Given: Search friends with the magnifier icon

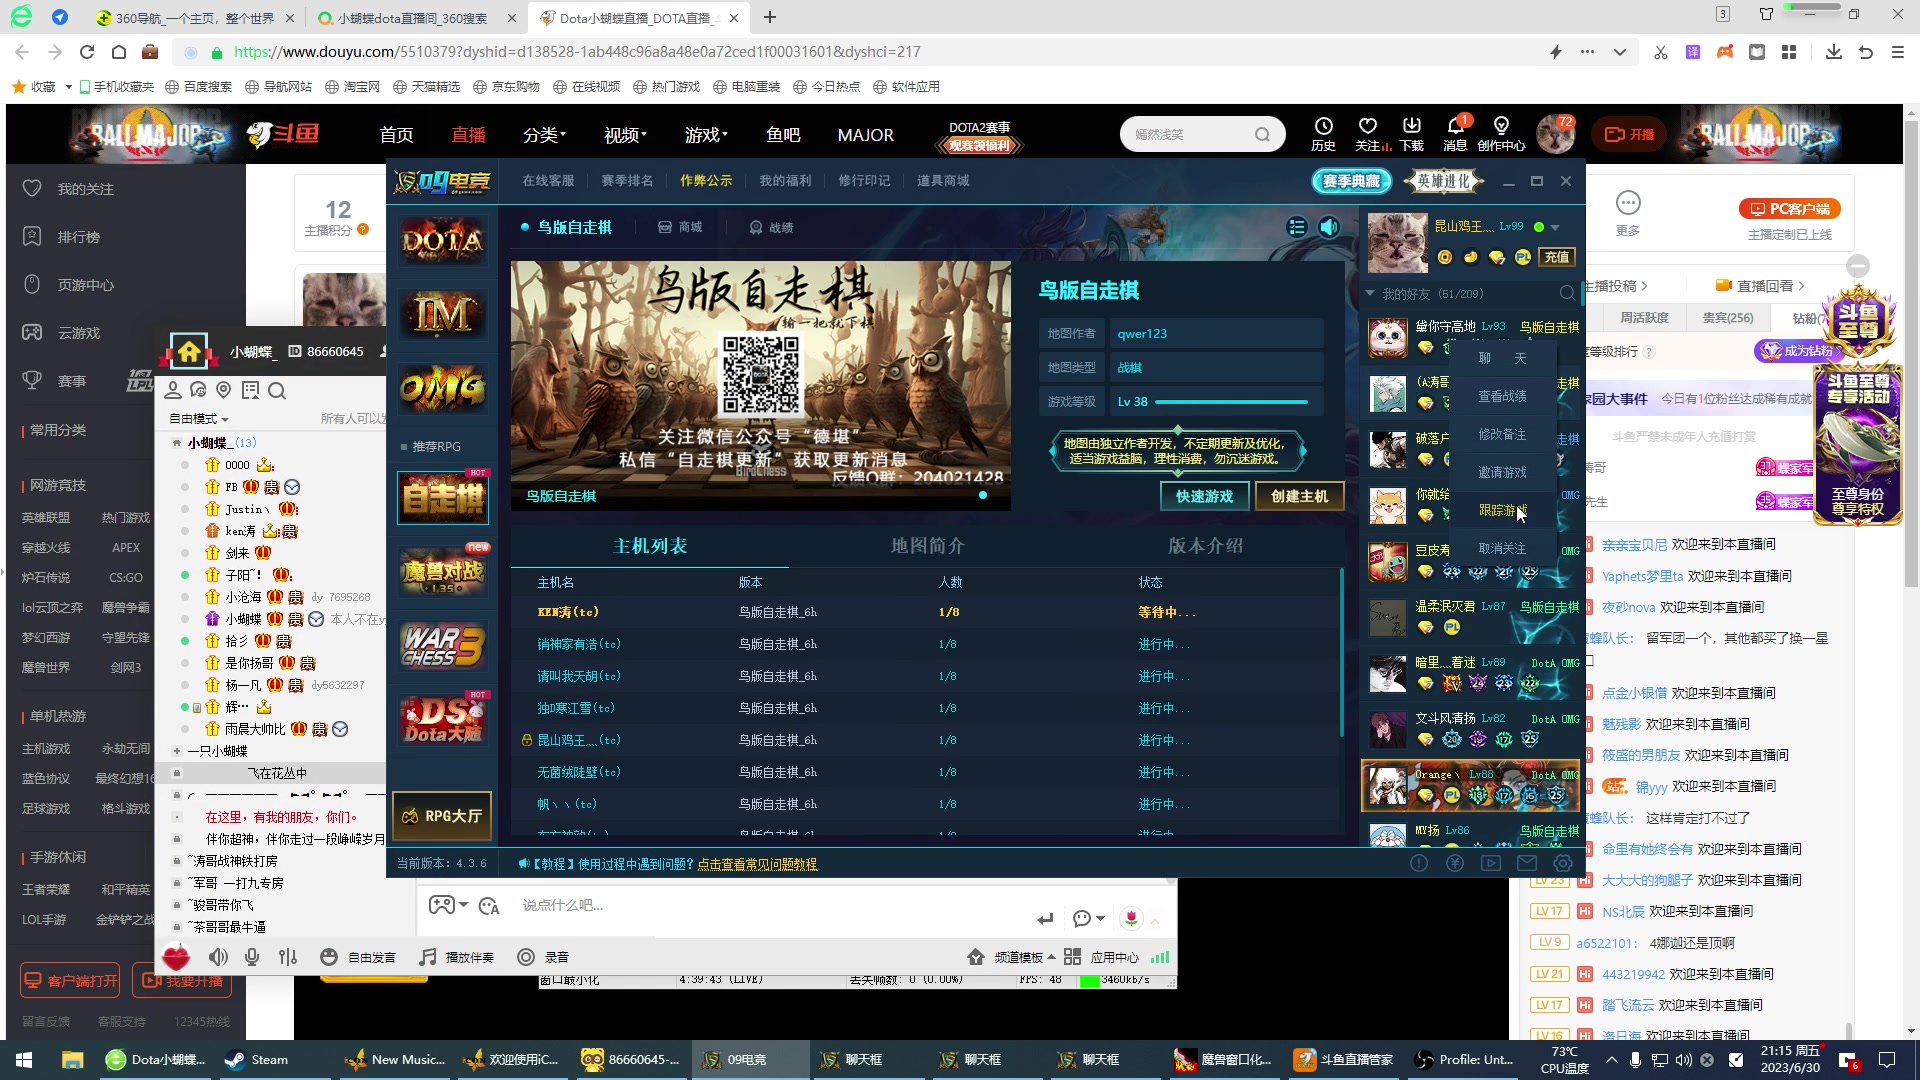Looking at the screenshot, I should tap(1567, 293).
